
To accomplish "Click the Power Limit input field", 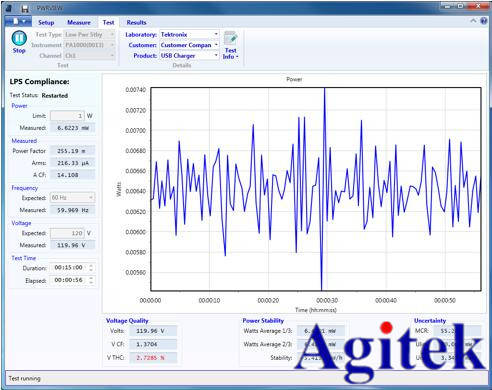I will (x=67, y=116).
